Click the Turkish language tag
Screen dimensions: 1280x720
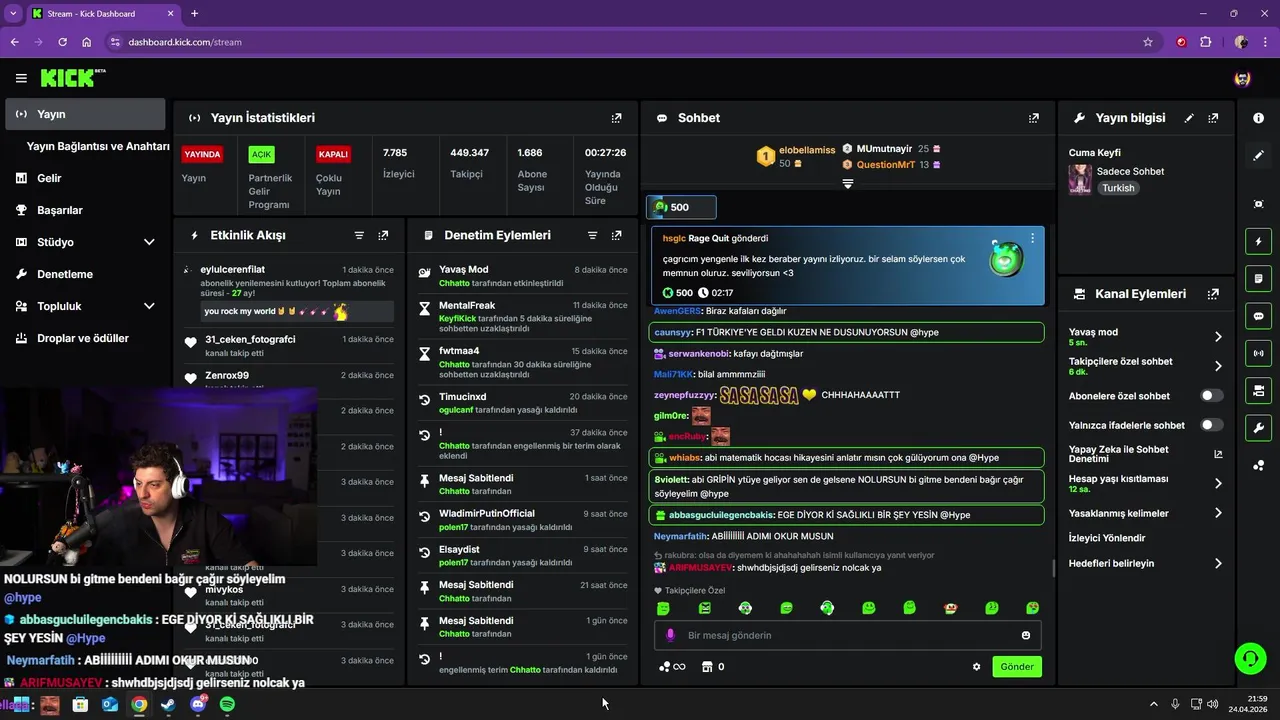(x=1118, y=188)
